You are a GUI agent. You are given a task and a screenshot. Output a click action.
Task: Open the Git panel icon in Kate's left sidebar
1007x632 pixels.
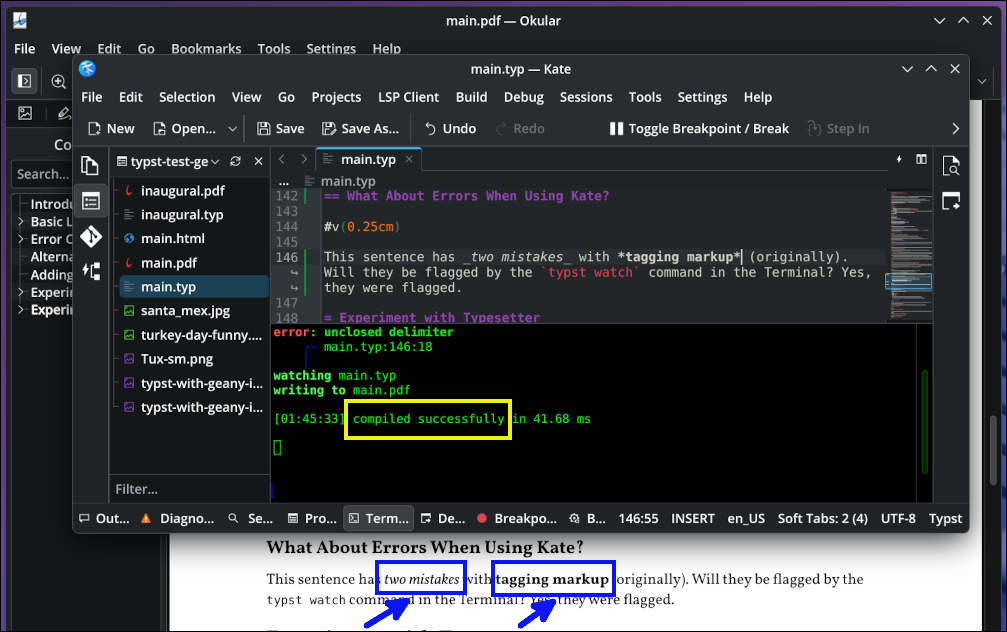[x=91, y=236]
